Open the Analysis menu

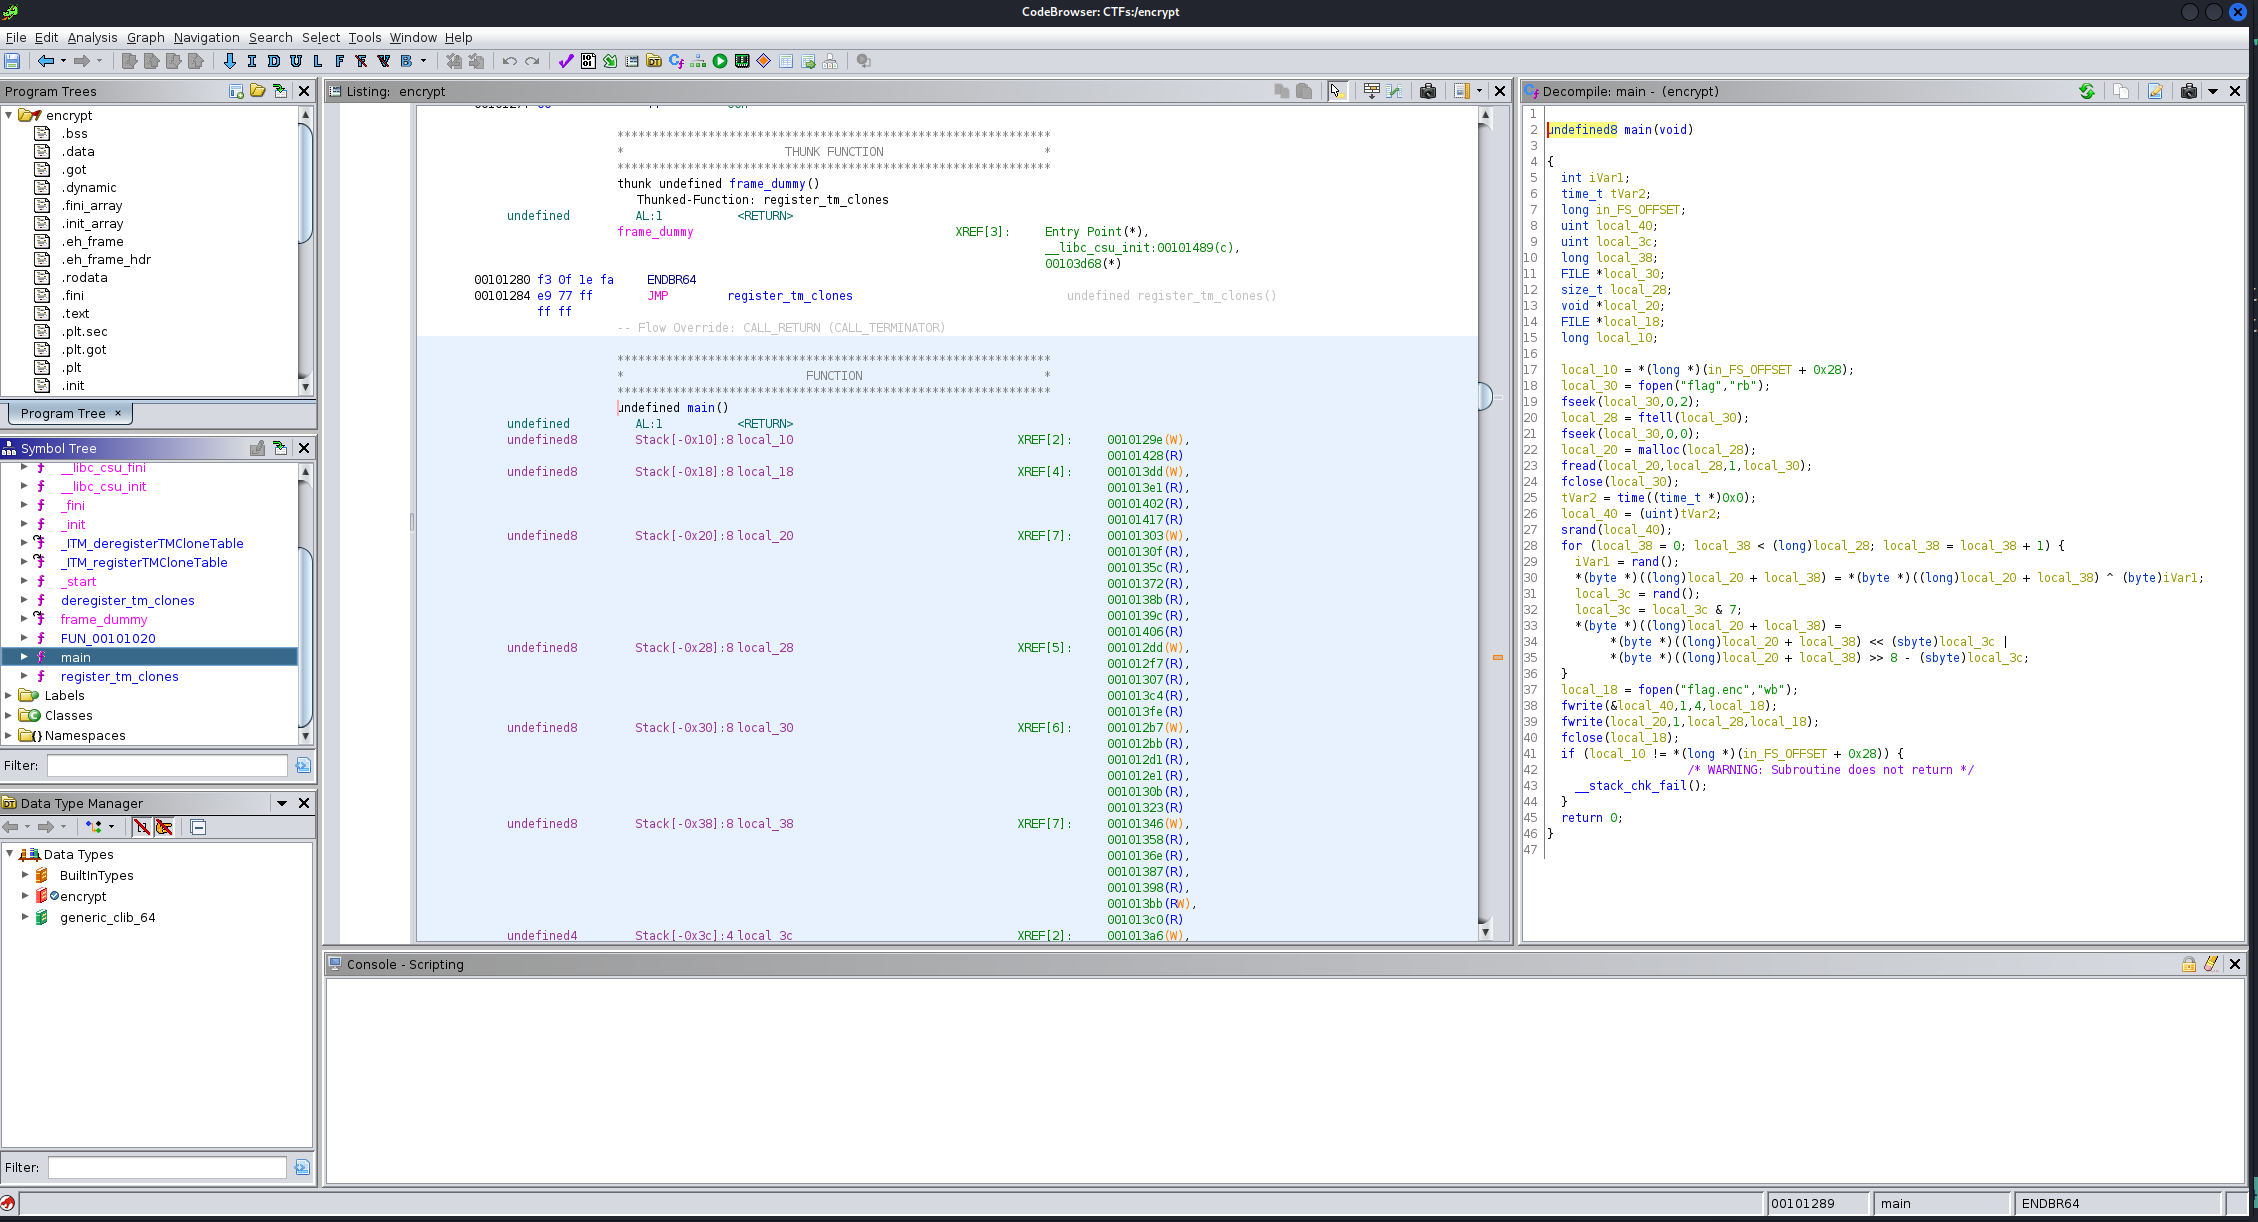pos(92,37)
